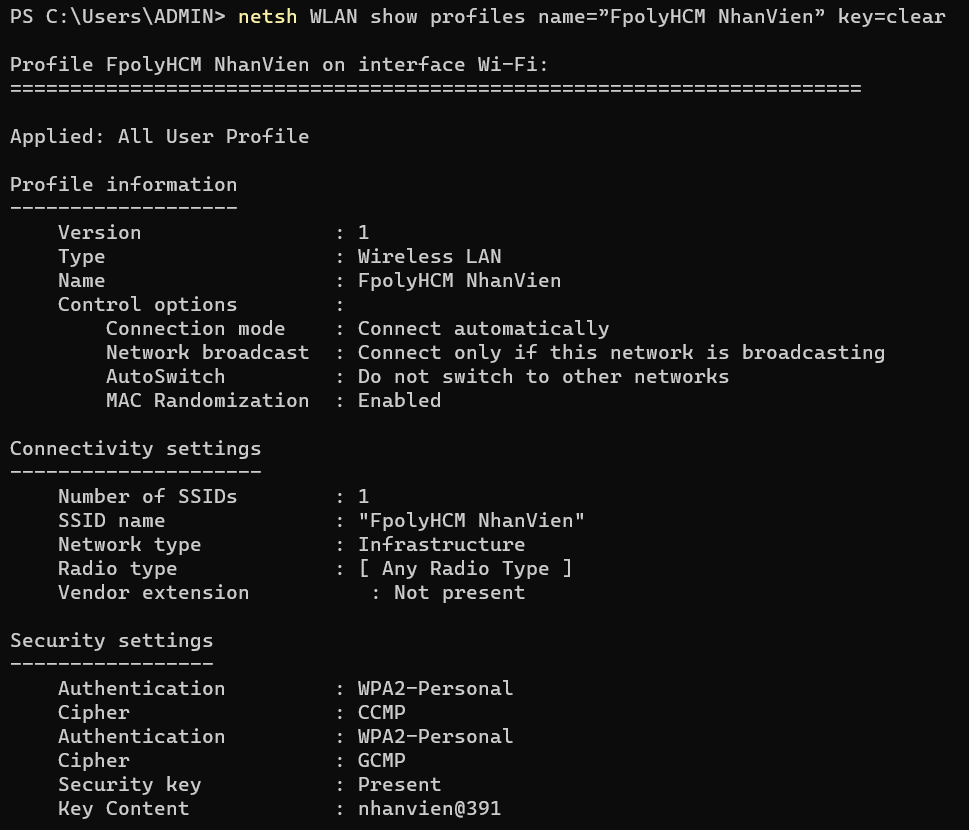The height and width of the screenshot is (830, 969).
Task: Click the Key Content value 'nhanvien@391'
Action: (x=429, y=809)
